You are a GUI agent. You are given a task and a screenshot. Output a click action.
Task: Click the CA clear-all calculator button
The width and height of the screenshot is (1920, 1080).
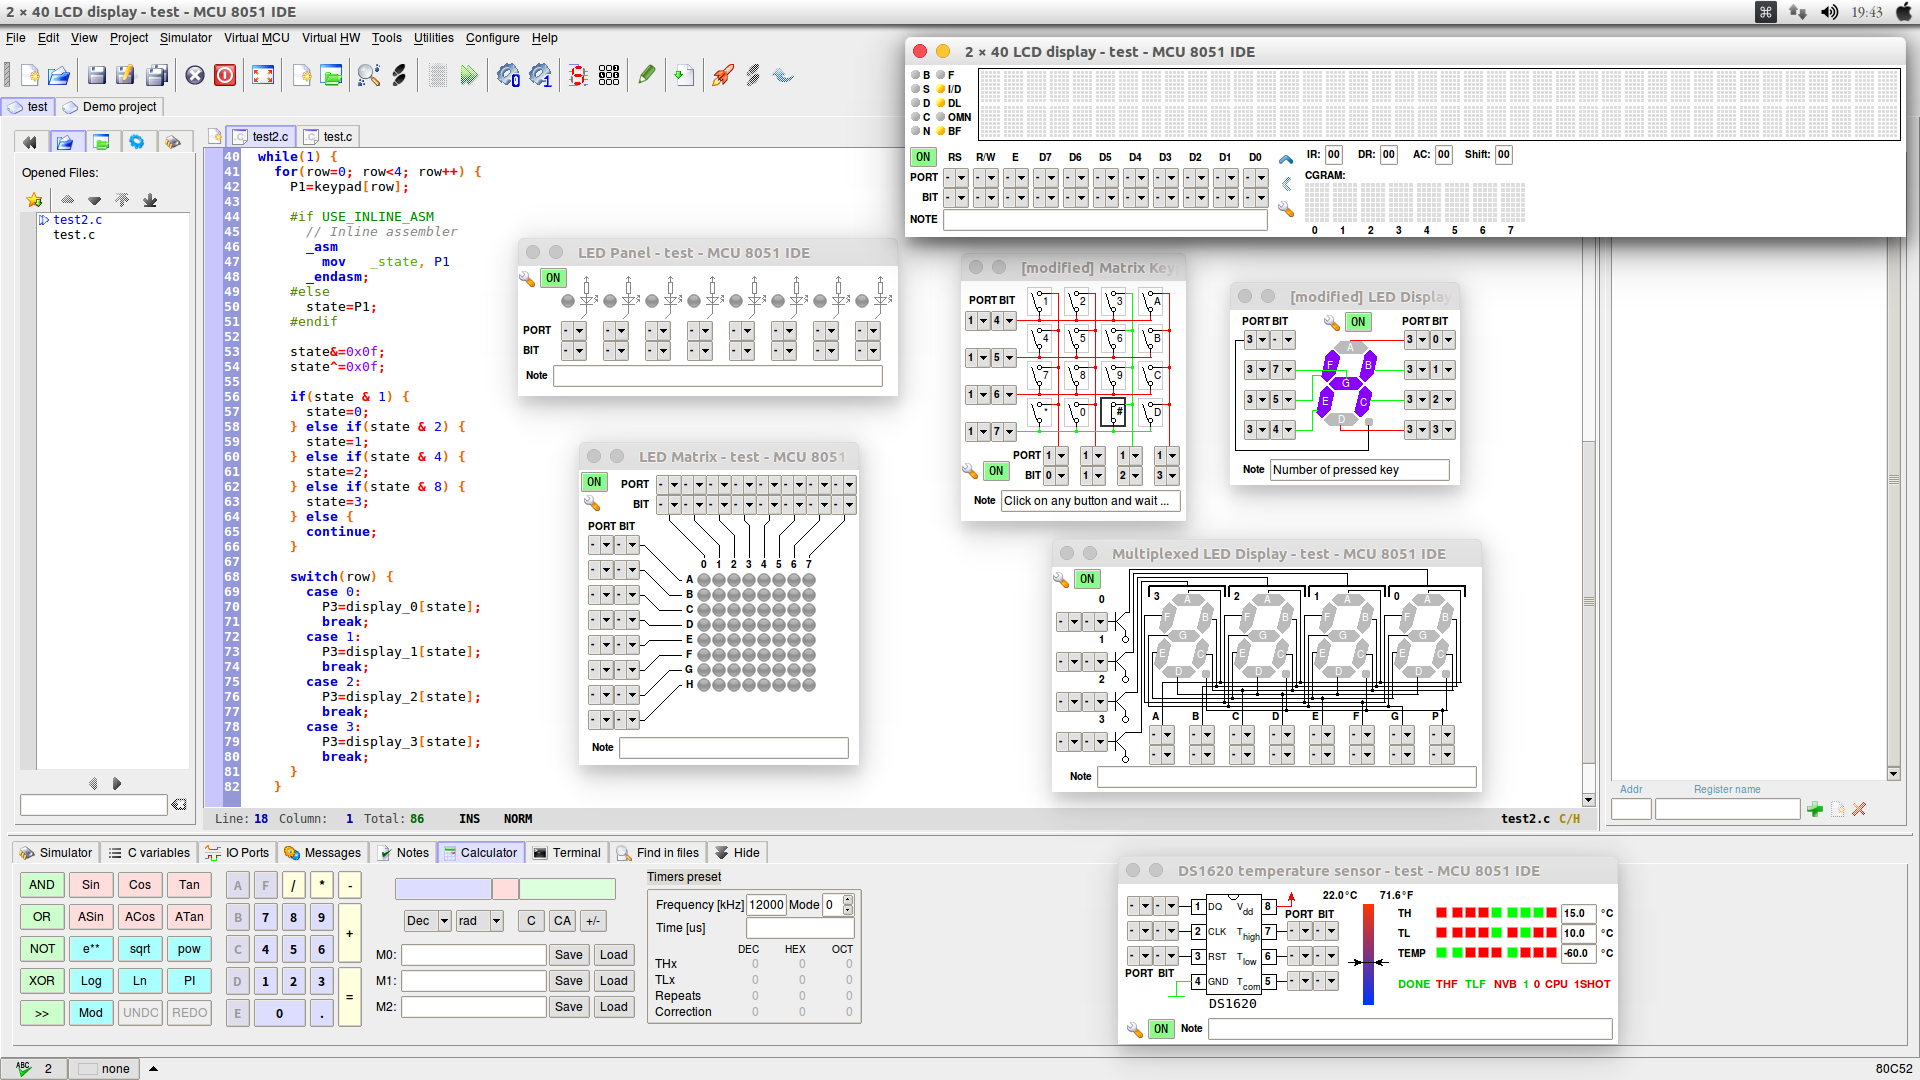(x=563, y=921)
